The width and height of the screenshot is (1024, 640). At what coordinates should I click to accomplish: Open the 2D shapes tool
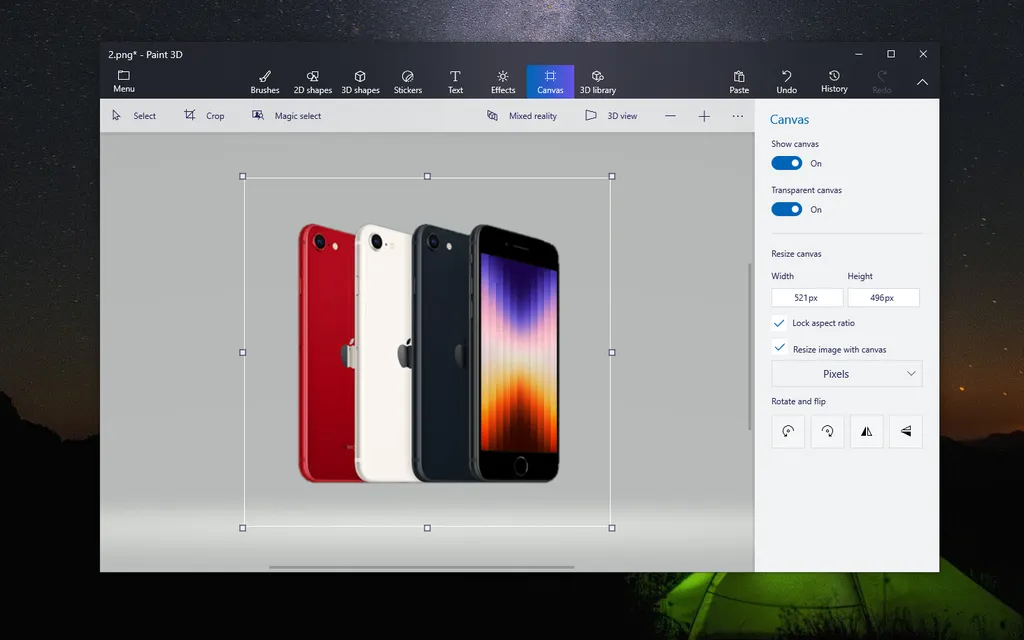click(312, 82)
